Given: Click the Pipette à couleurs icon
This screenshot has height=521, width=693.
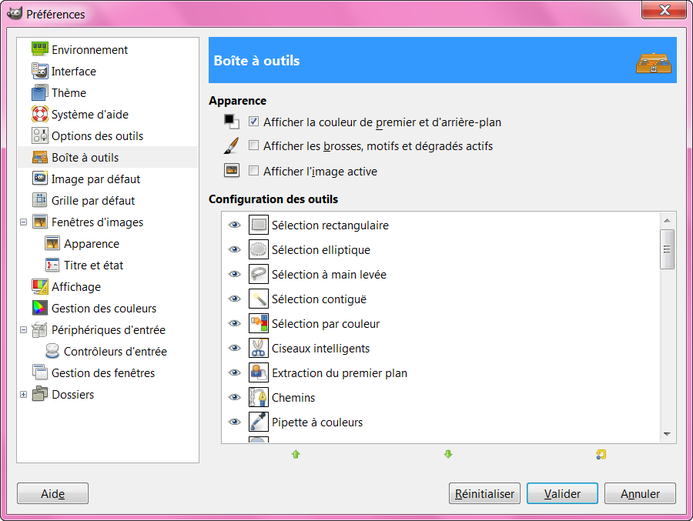Looking at the screenshot, I should [x=259, y=422].
